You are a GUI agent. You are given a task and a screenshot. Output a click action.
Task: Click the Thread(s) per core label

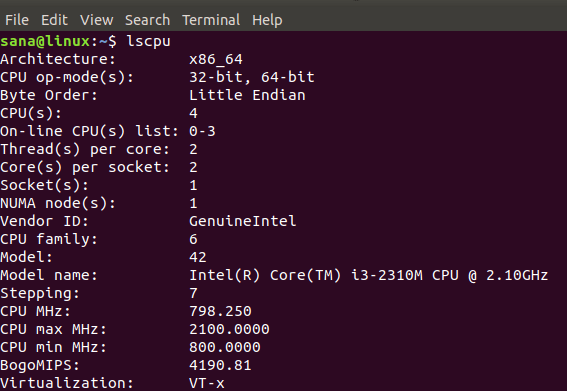click(x=85, y=149)
